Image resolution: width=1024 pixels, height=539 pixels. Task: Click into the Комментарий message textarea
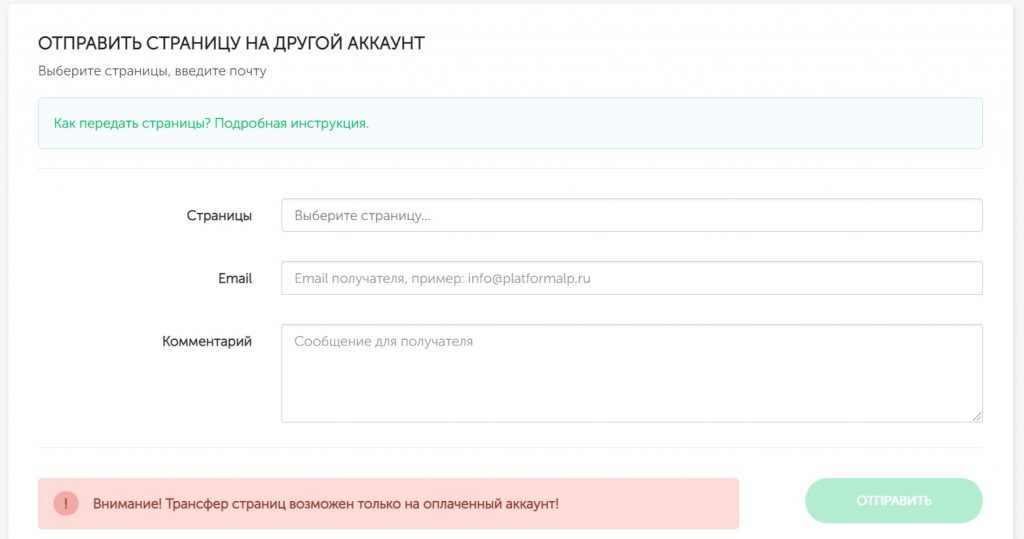pos(632,373)
